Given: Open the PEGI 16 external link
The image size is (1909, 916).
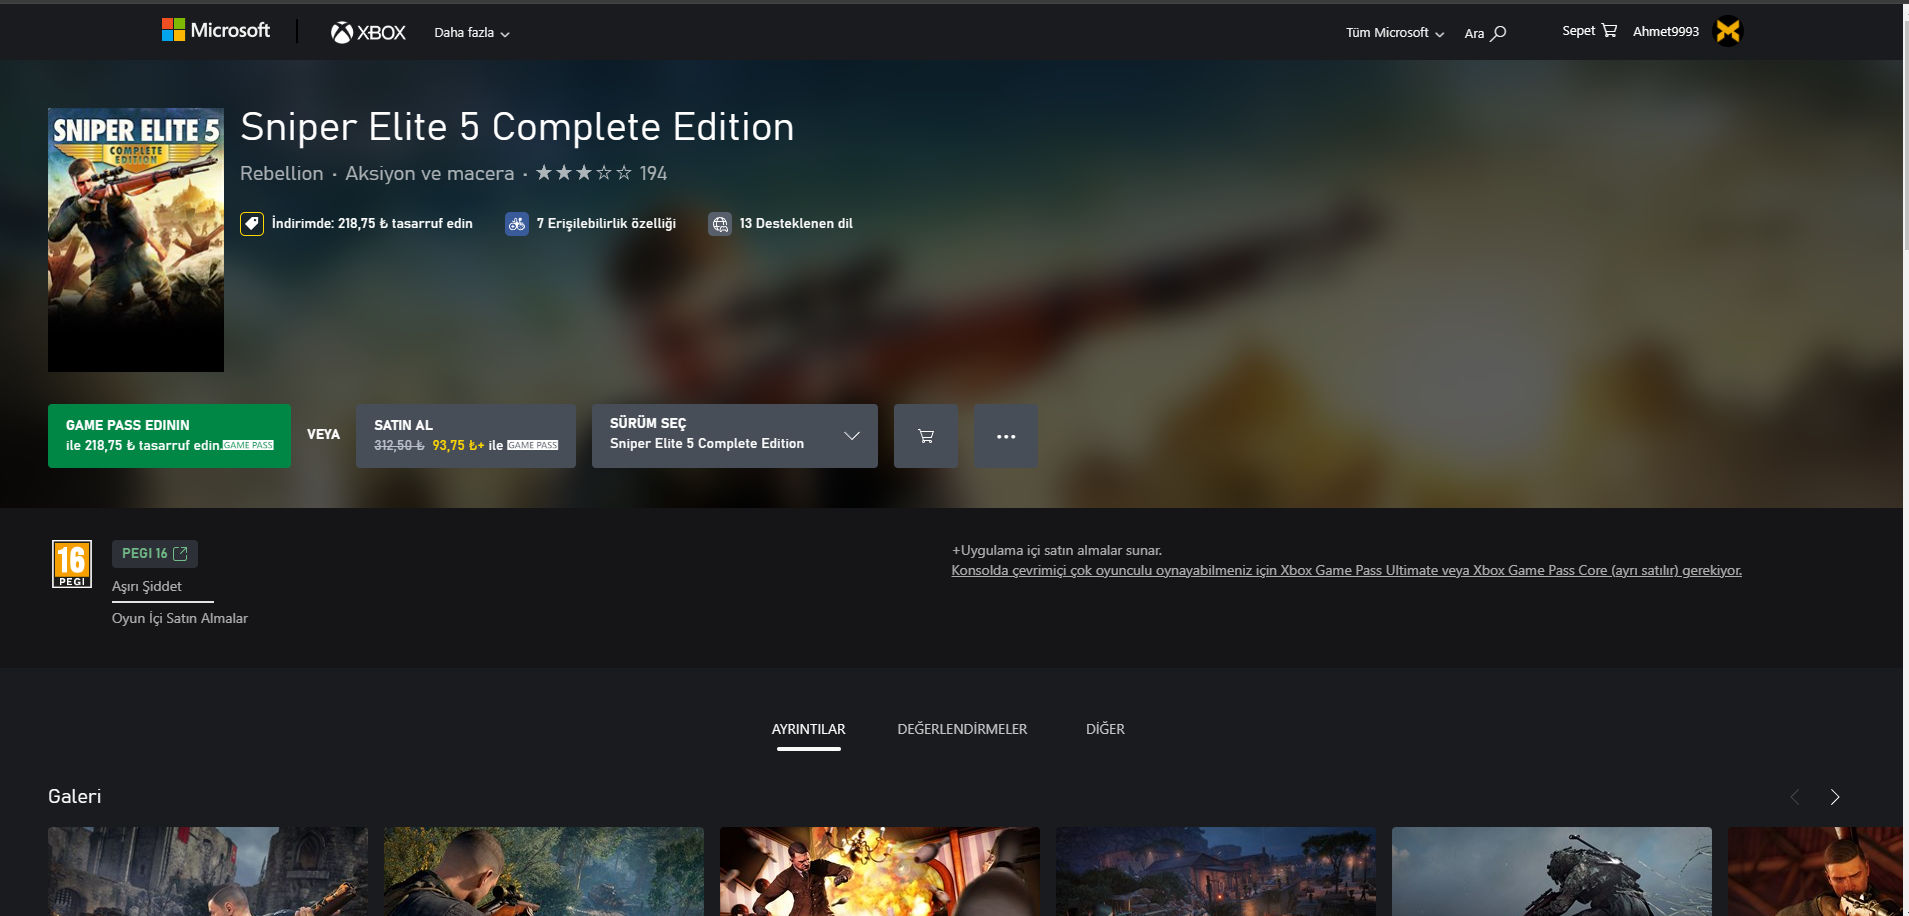Looking at the screenshot, I should point(155,554).
